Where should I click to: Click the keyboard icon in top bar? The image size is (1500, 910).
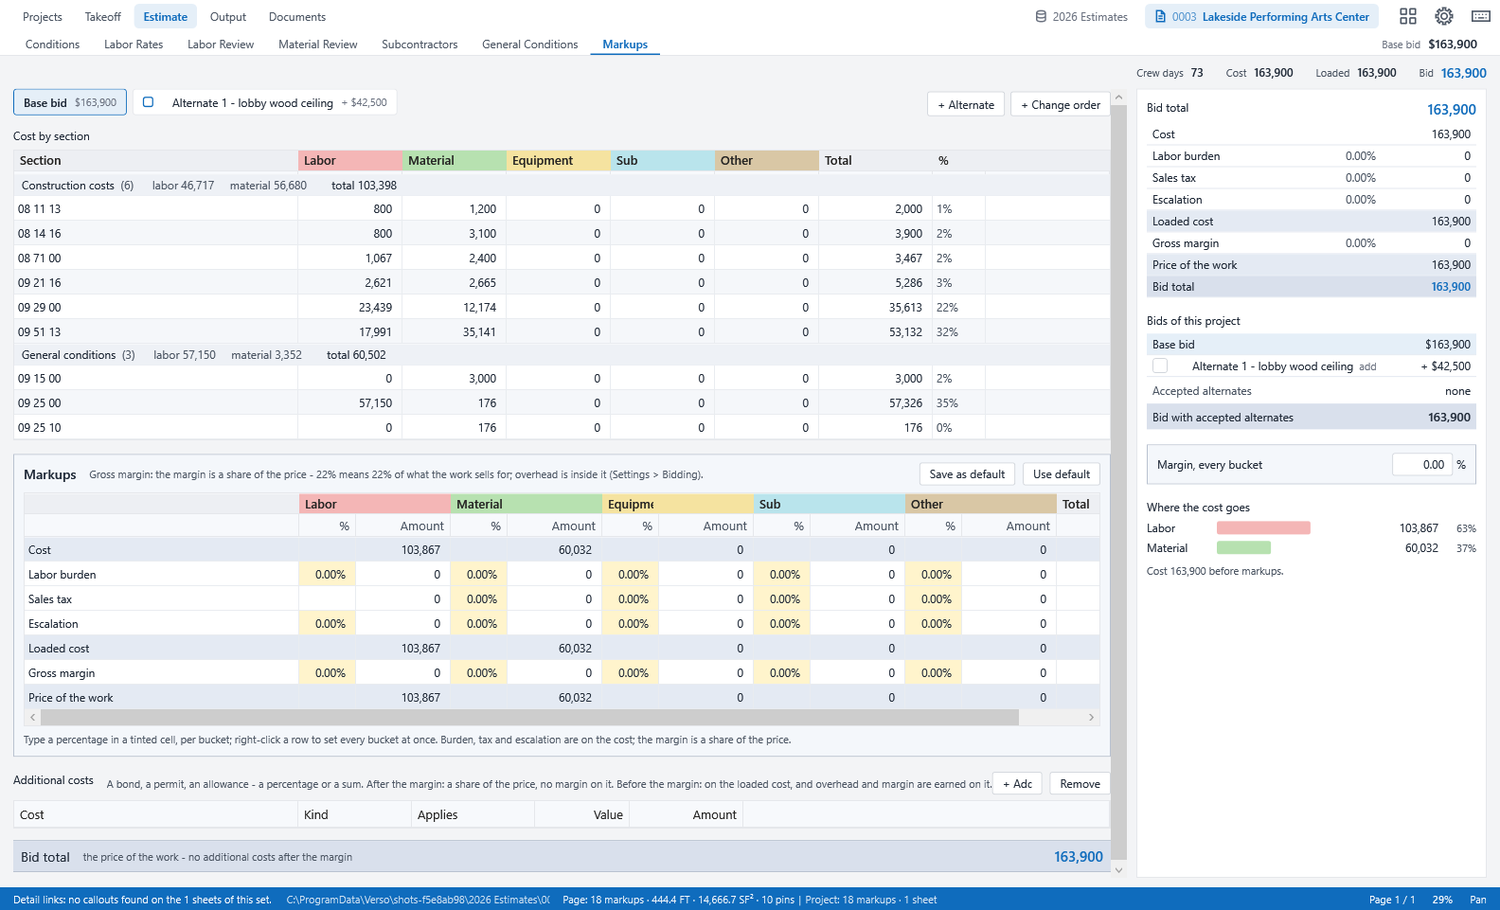1481,16
